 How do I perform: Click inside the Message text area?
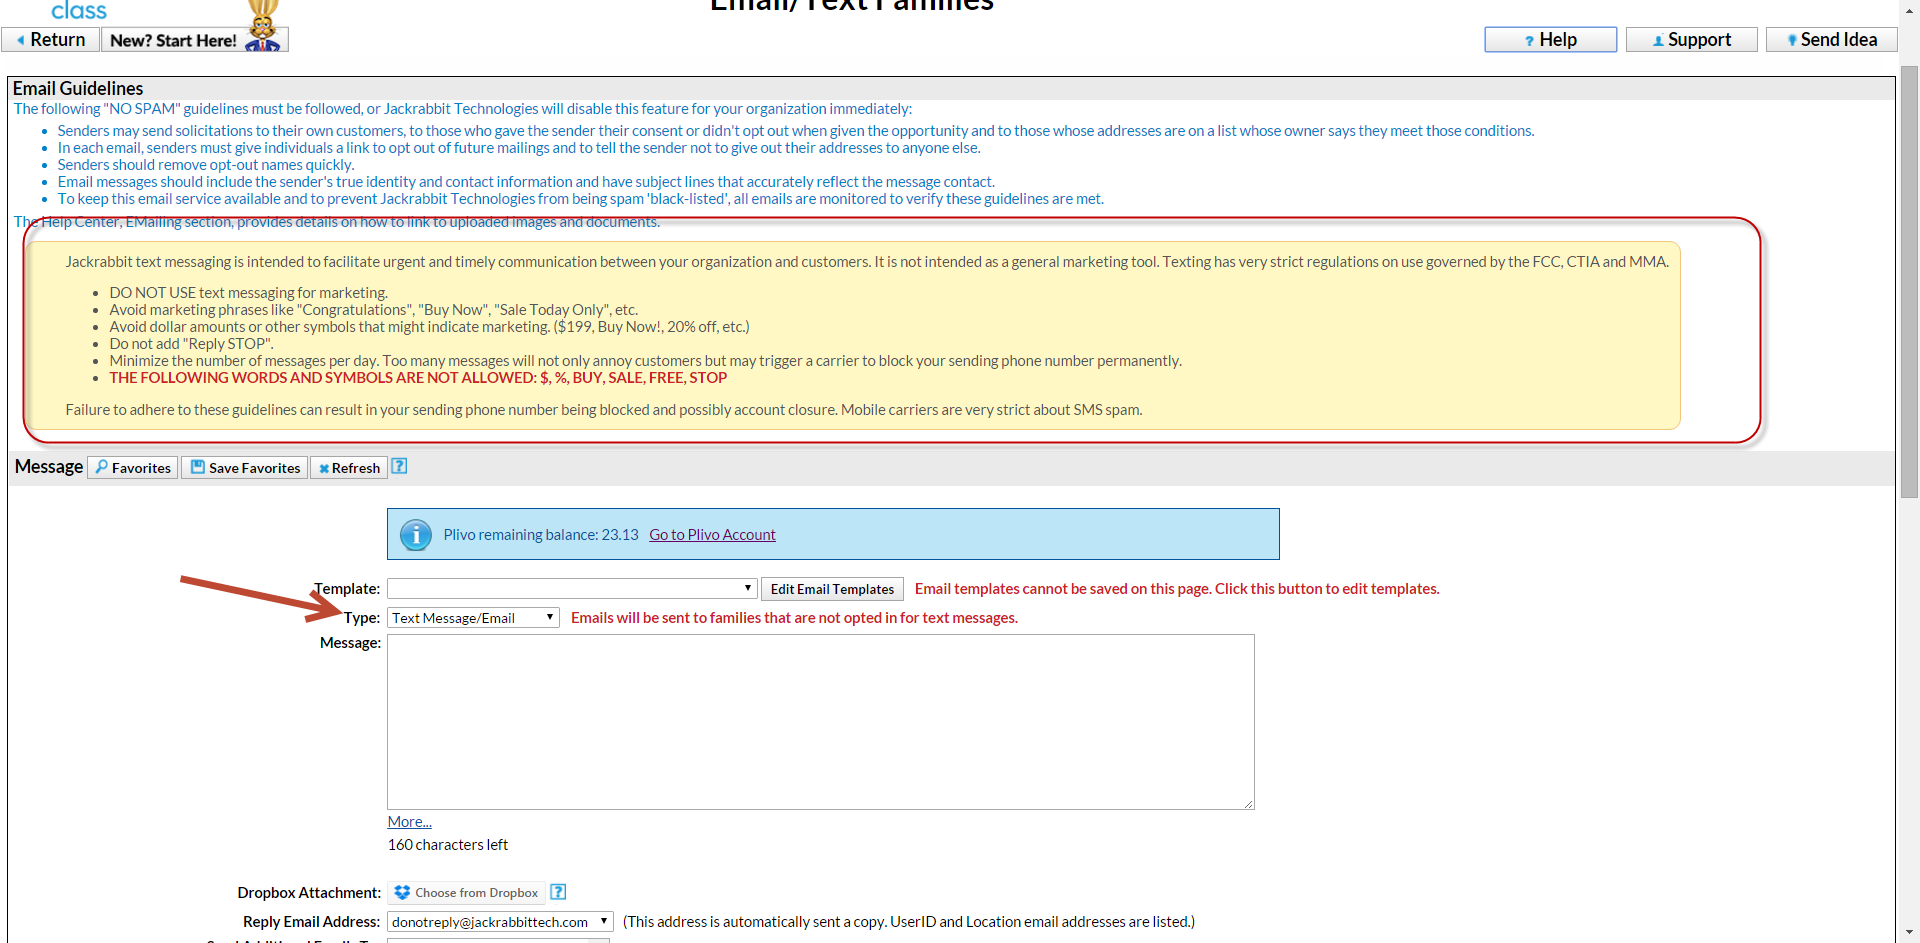pyautogui.click(x=820, y=722)
